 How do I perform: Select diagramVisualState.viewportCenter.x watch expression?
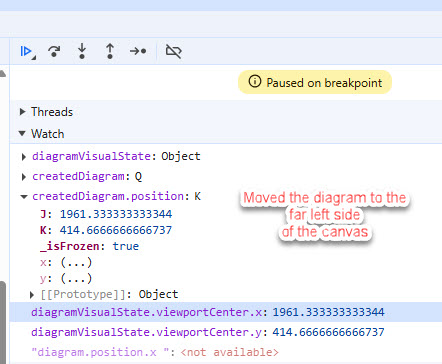point(226,312)
